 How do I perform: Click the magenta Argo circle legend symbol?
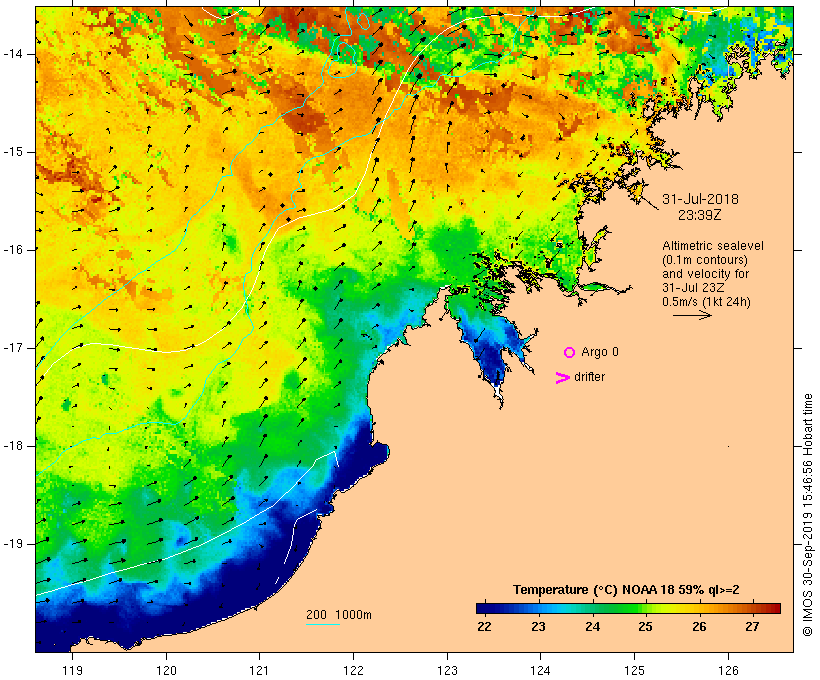(570, 353)
